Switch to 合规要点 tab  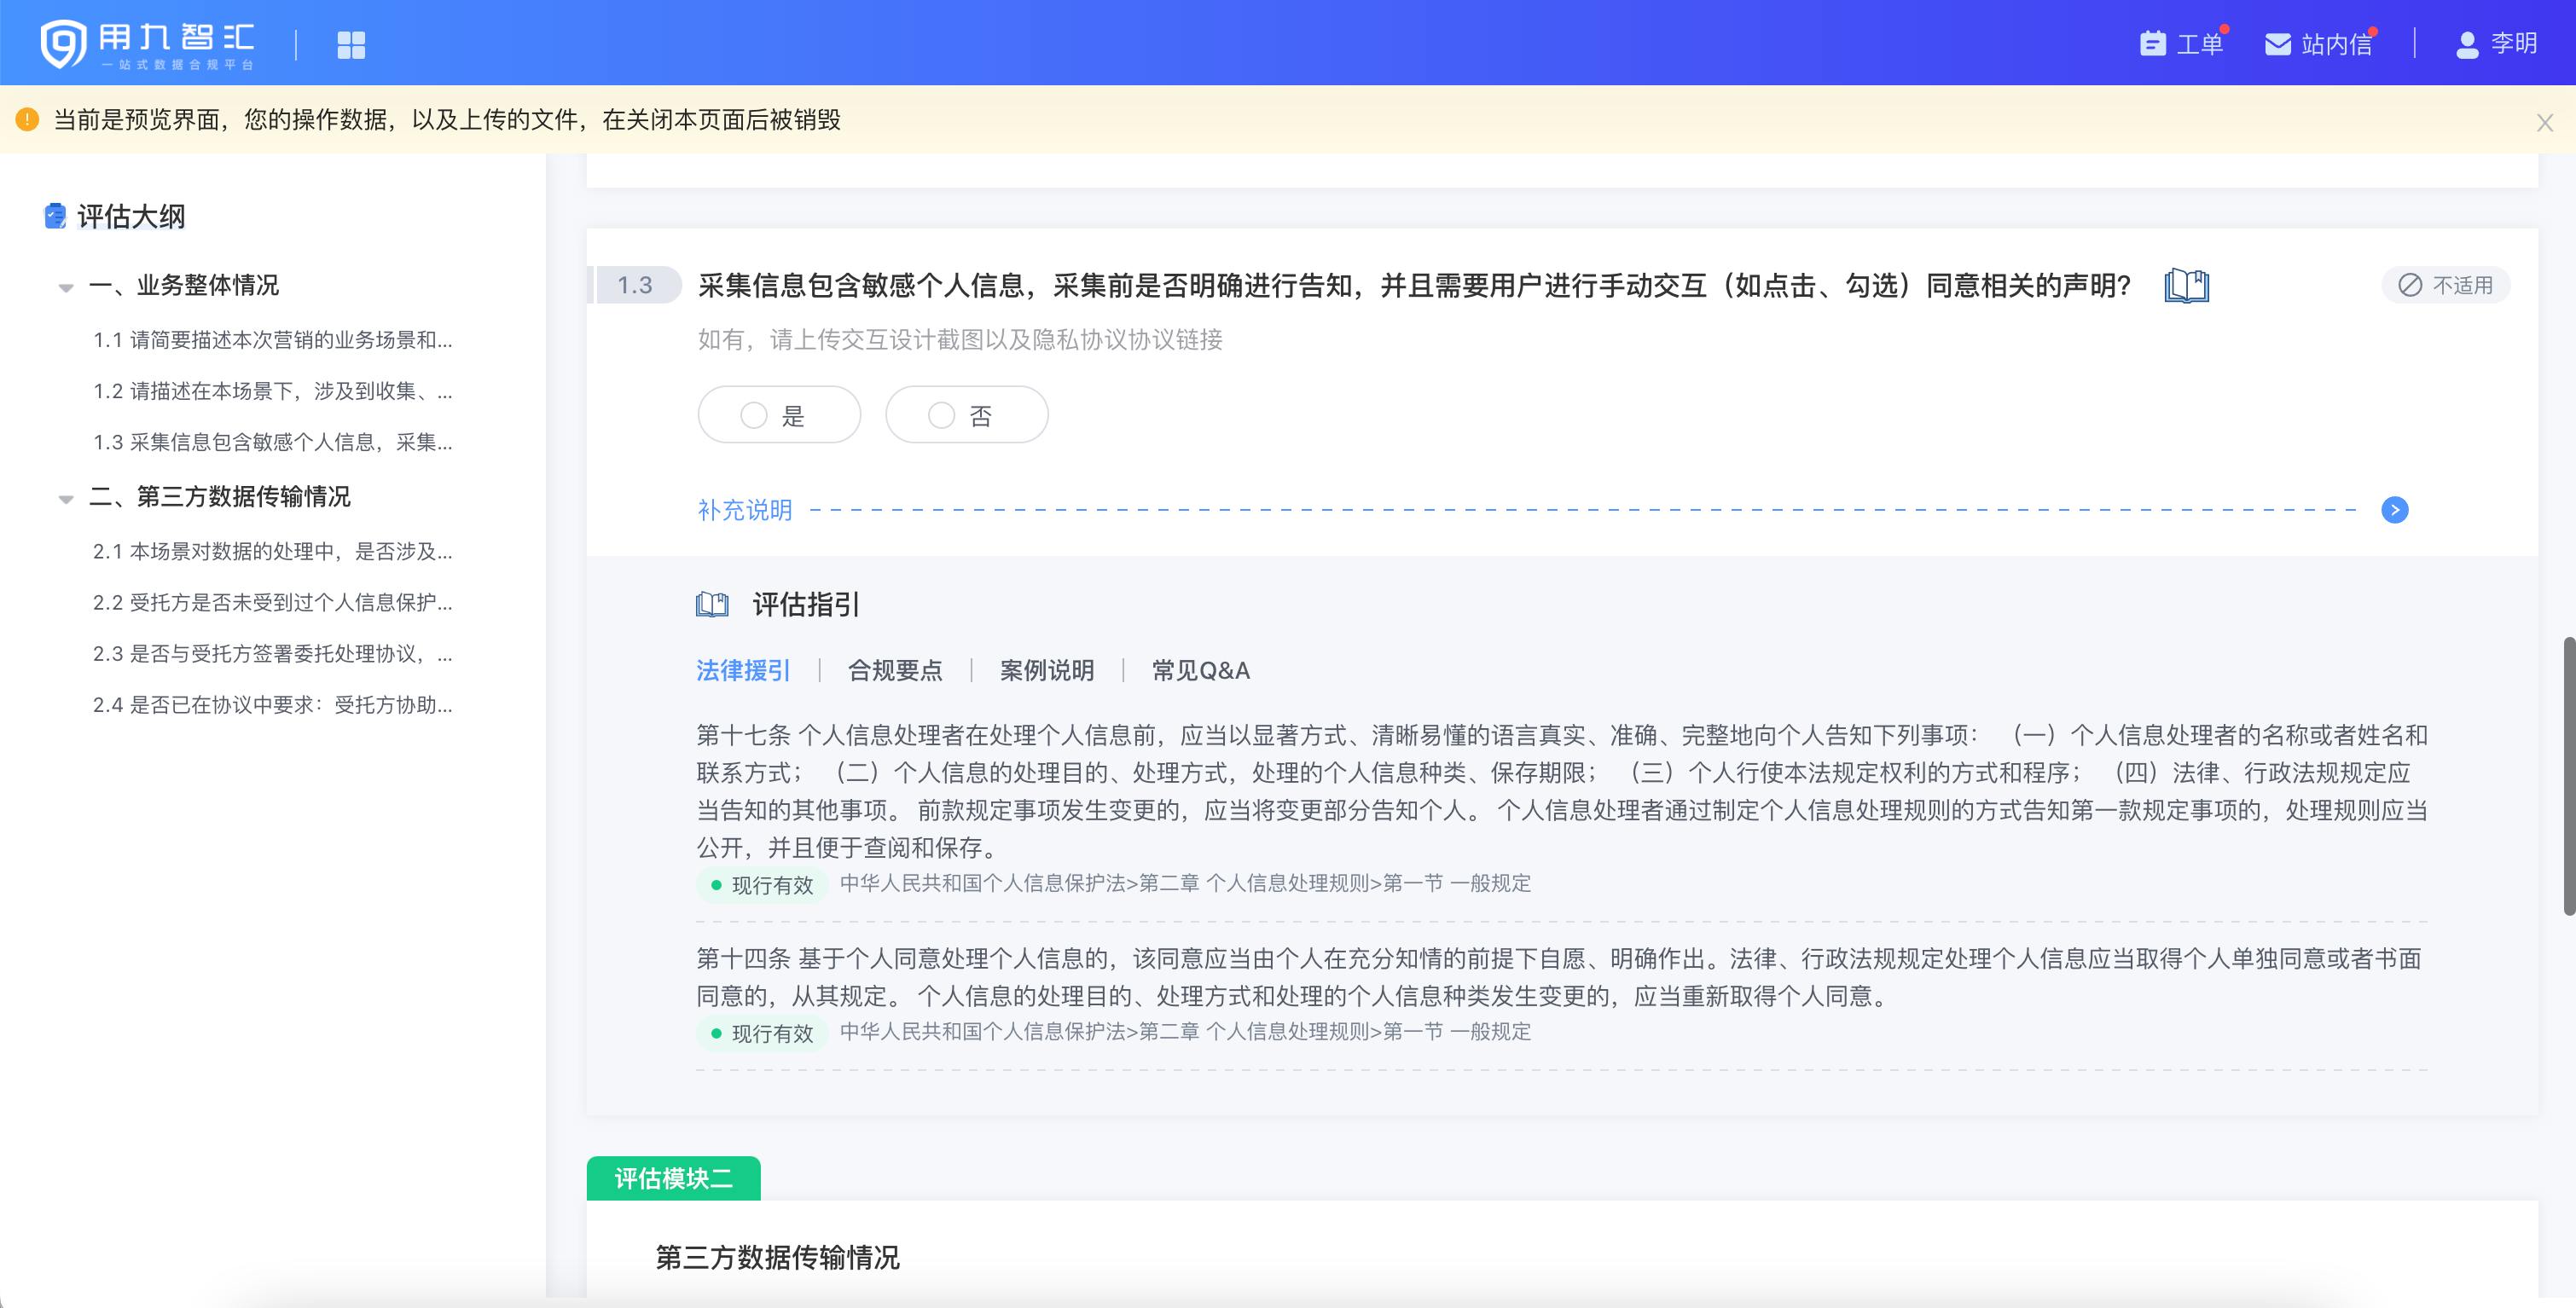point(895,670)
